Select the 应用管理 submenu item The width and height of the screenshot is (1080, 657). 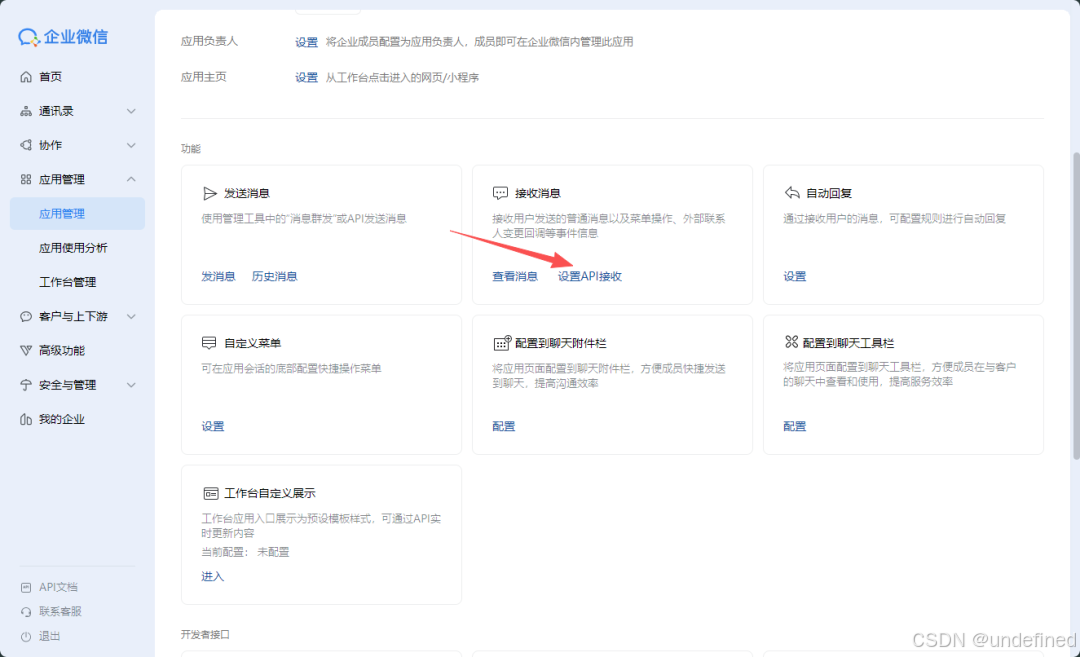click(77, 213)
